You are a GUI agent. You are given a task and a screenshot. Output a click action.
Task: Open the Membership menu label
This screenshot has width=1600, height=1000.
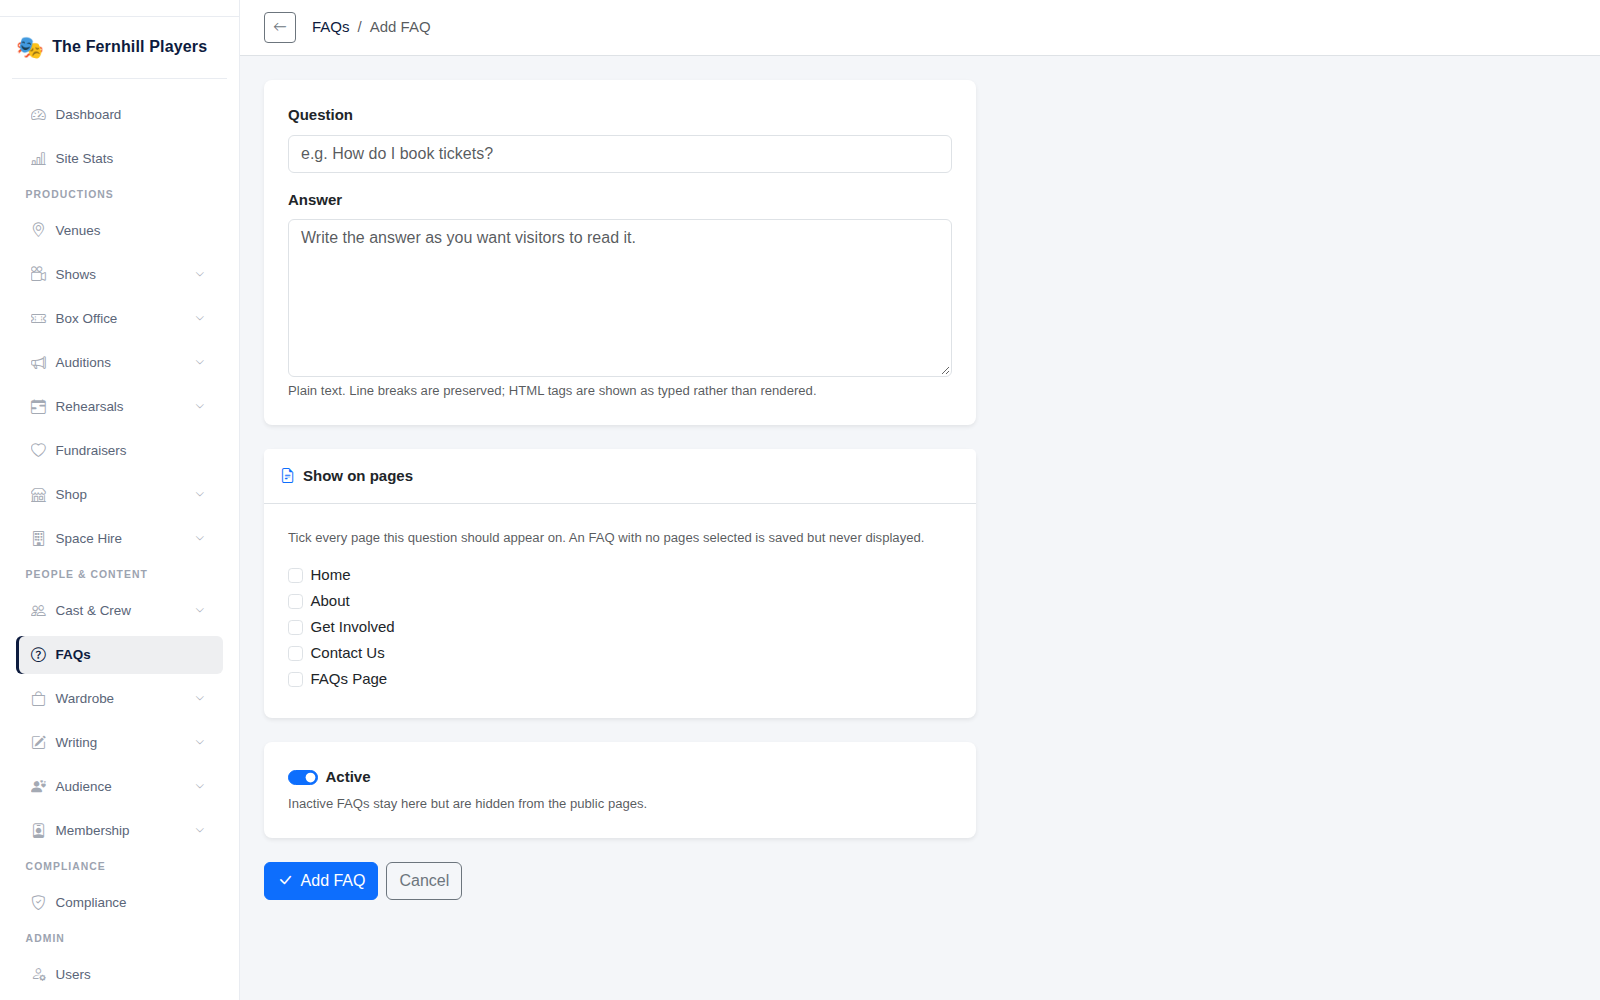[92, 831]
